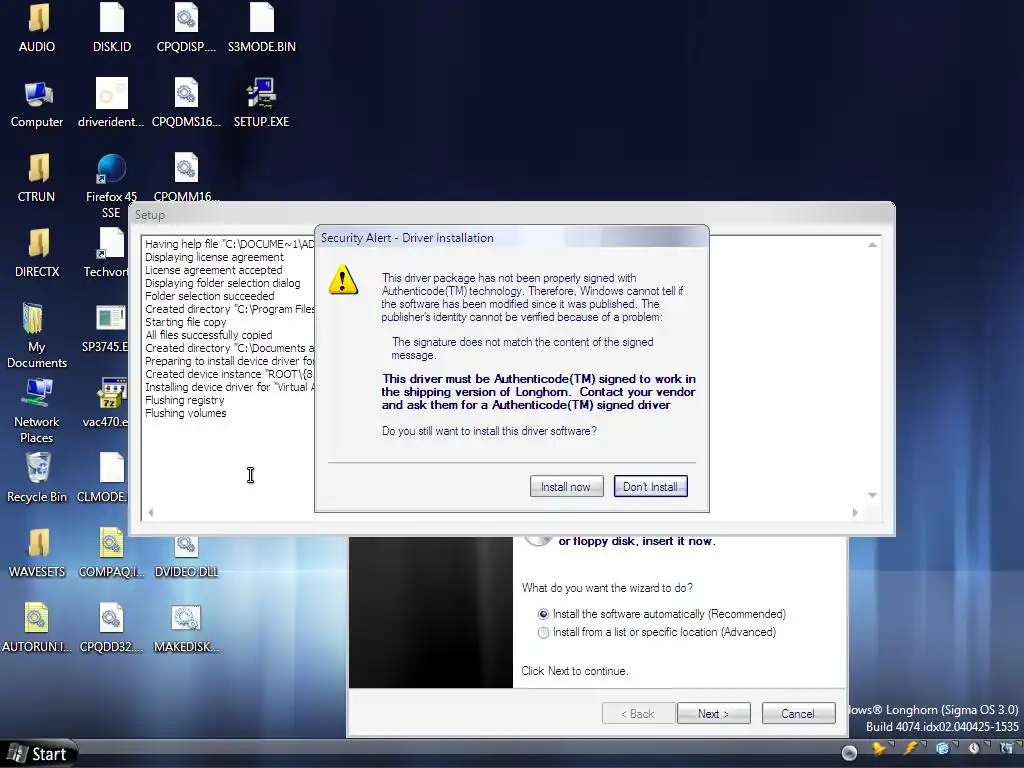Click the clock tray icon
Viewport: 1024px width, 768px height.
[x=974, y=748]
